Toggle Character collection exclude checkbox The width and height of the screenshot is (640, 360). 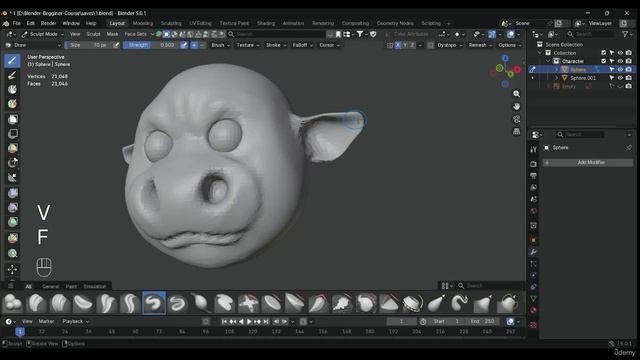point(603,61)
